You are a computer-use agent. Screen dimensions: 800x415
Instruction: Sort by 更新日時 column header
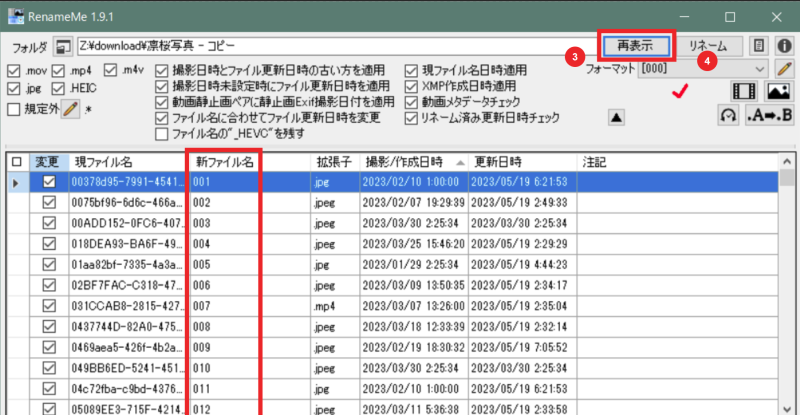coord(522,162)
